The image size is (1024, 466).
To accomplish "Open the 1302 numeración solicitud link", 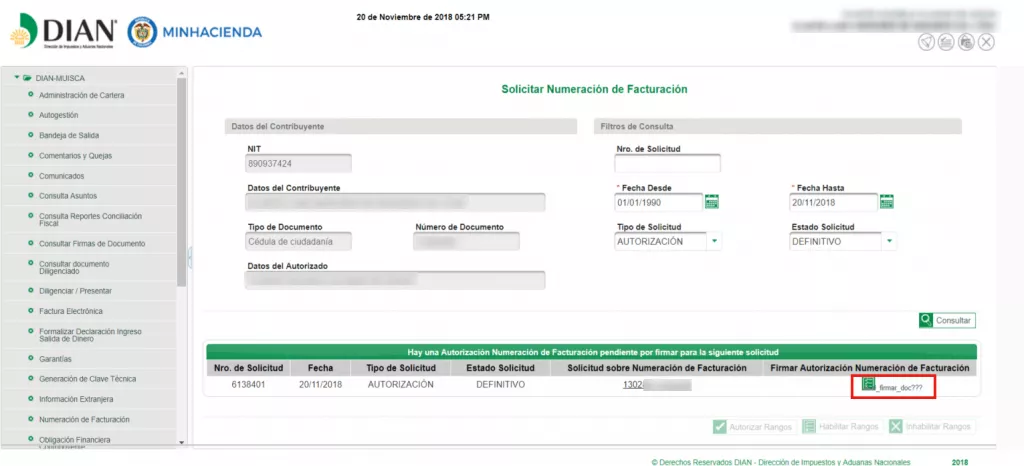I will pyautogui.click(x=656, y=385).
